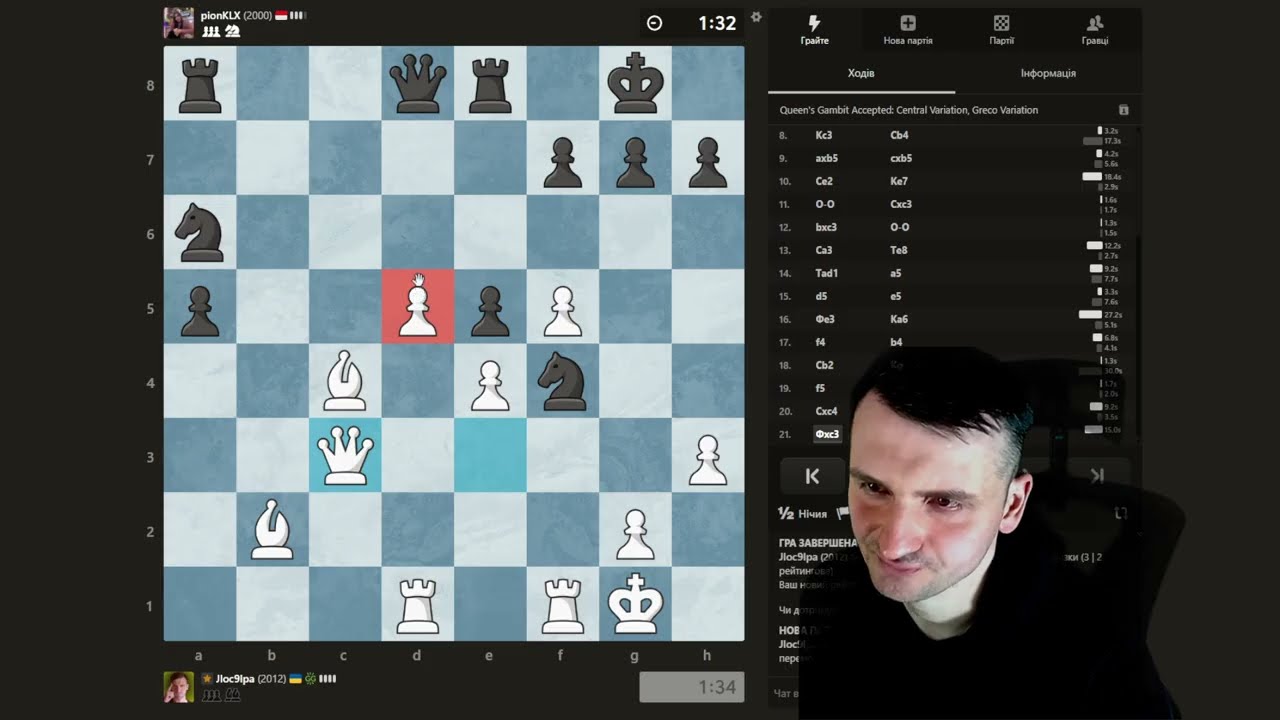Go to move 16 Фе3
Image resolution: width=1280 pixels, height=720 pixels.
pos(825,319)
